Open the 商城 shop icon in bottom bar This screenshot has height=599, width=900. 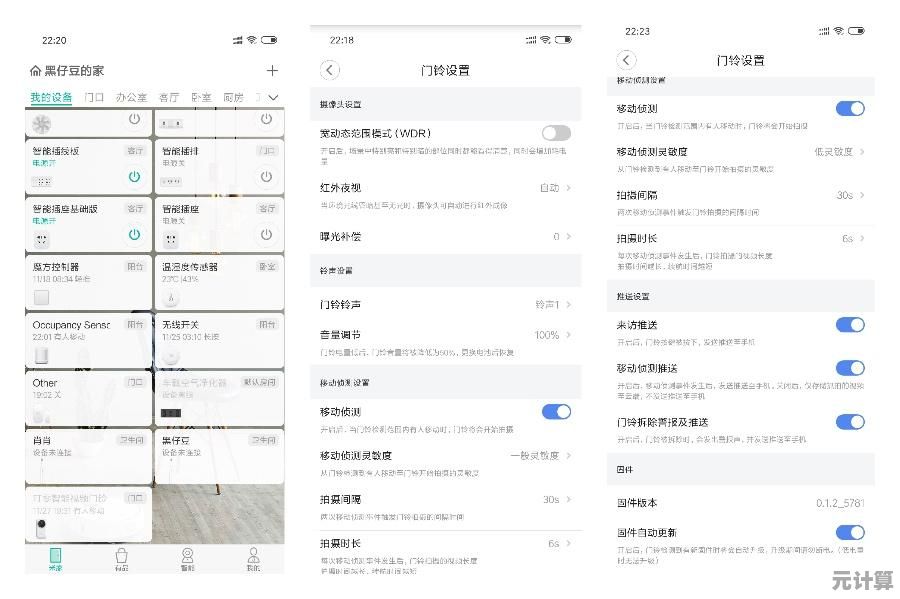point(122,558)
